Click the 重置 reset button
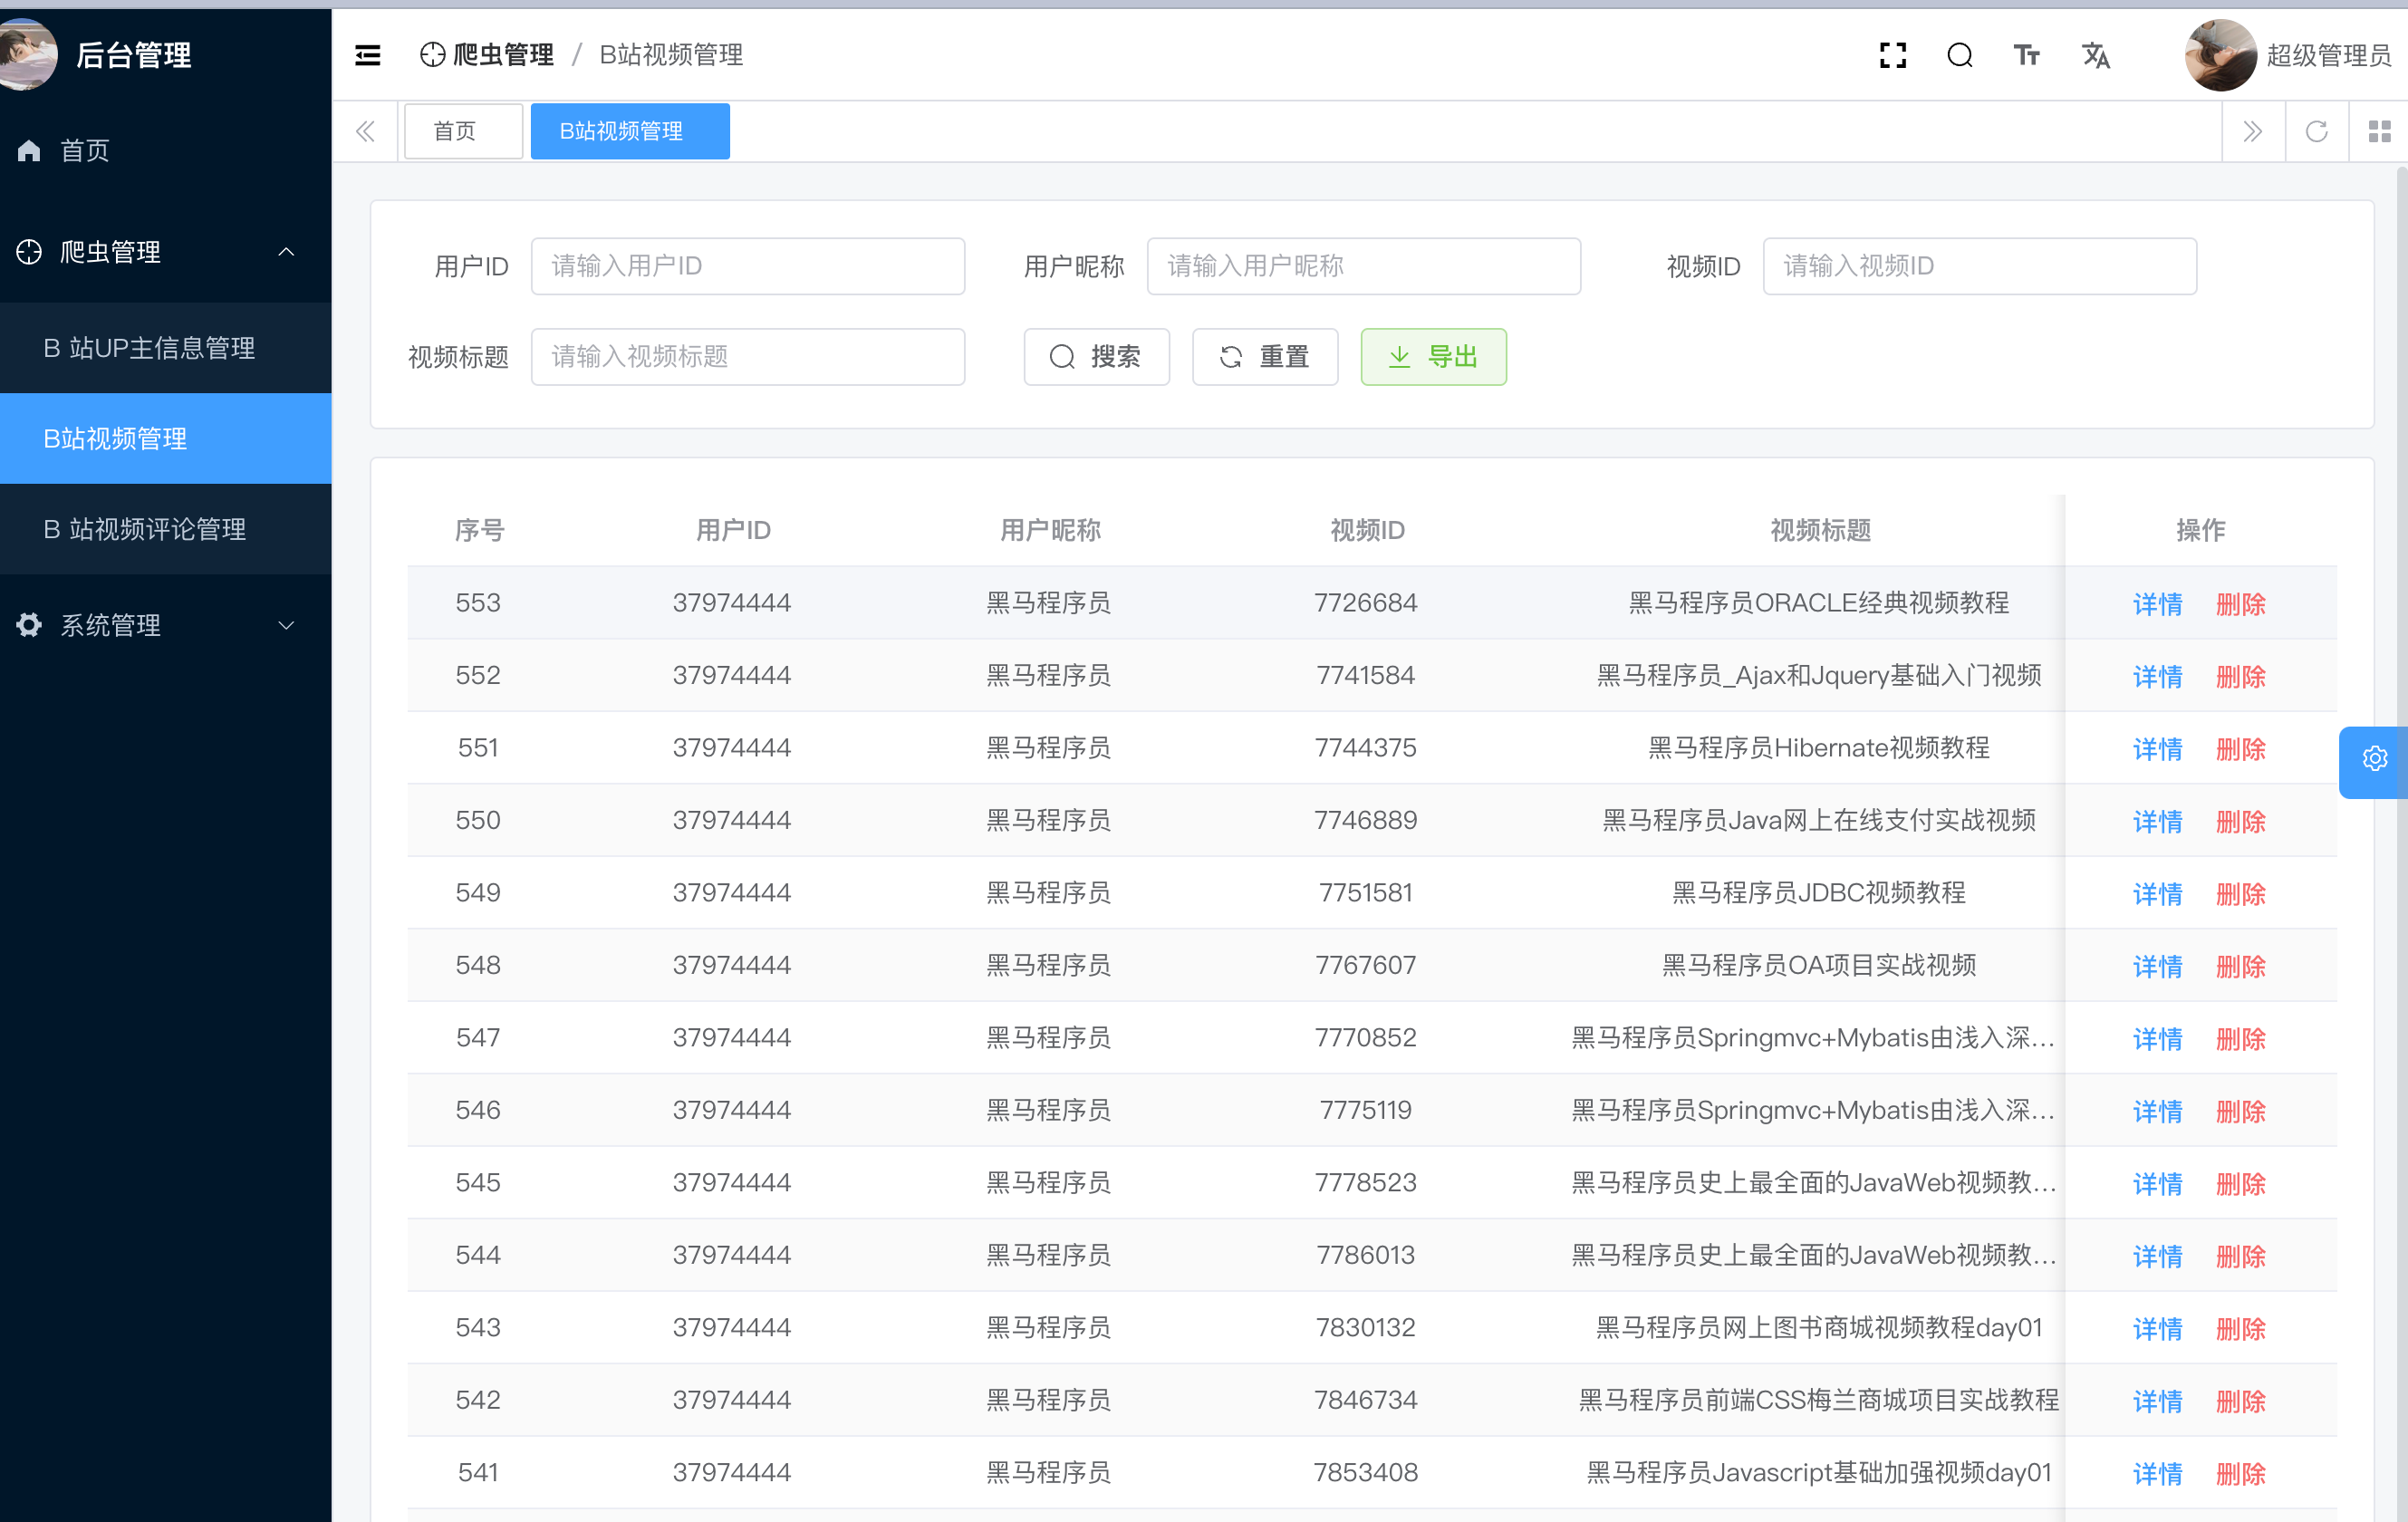The height and width of the screenshot is (1522, 2408). (1265, 356)
